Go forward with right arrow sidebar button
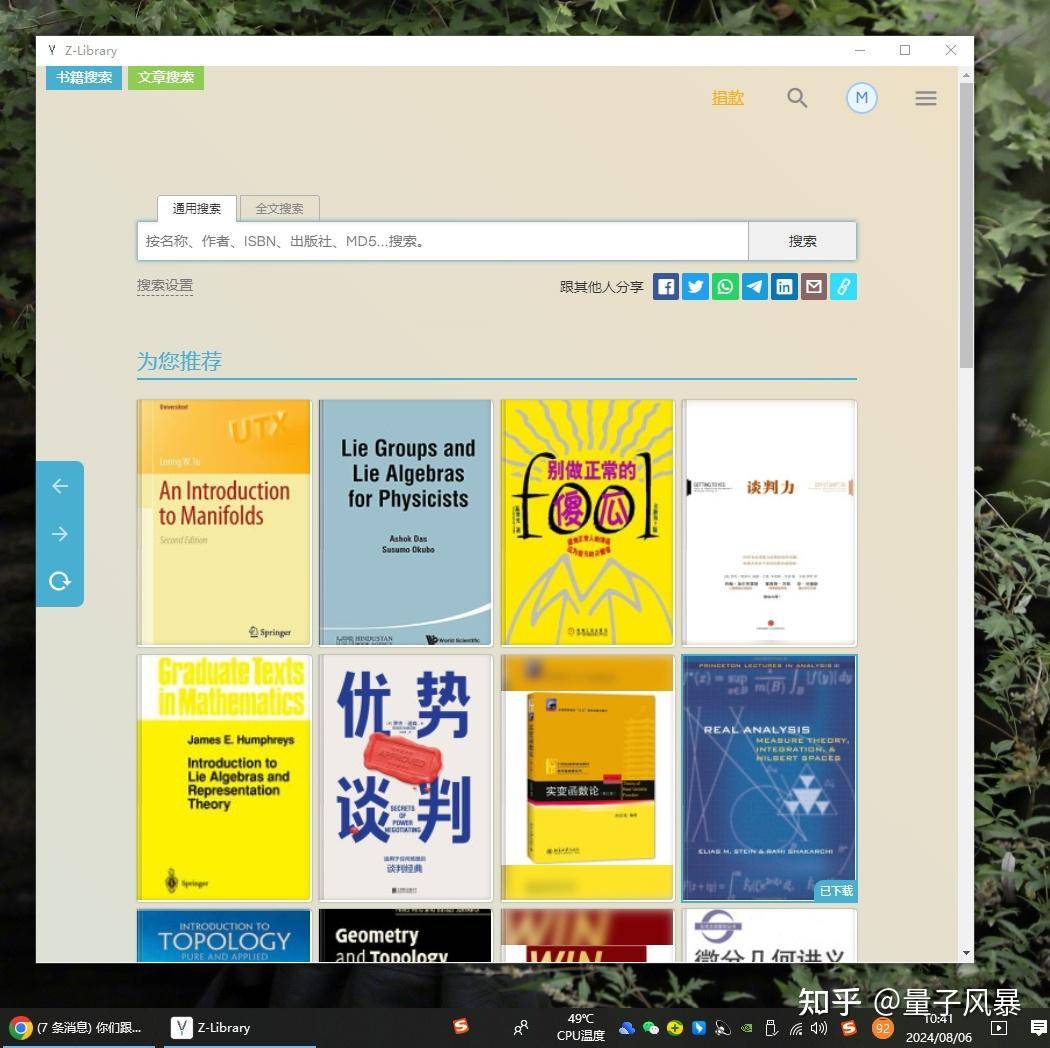This screenshot has height=1048, width=1050. (x=60, y=534)
